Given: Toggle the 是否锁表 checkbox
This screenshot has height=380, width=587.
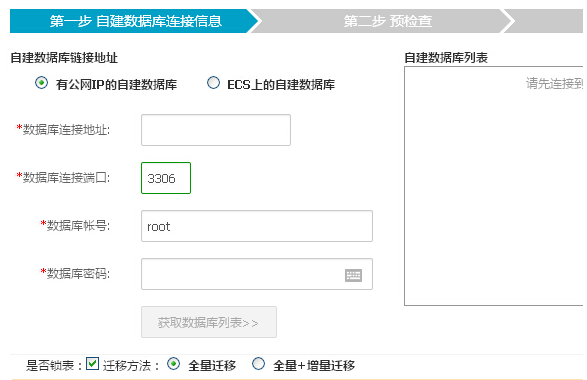Looking at the screenshot, I should click(92, 364).
